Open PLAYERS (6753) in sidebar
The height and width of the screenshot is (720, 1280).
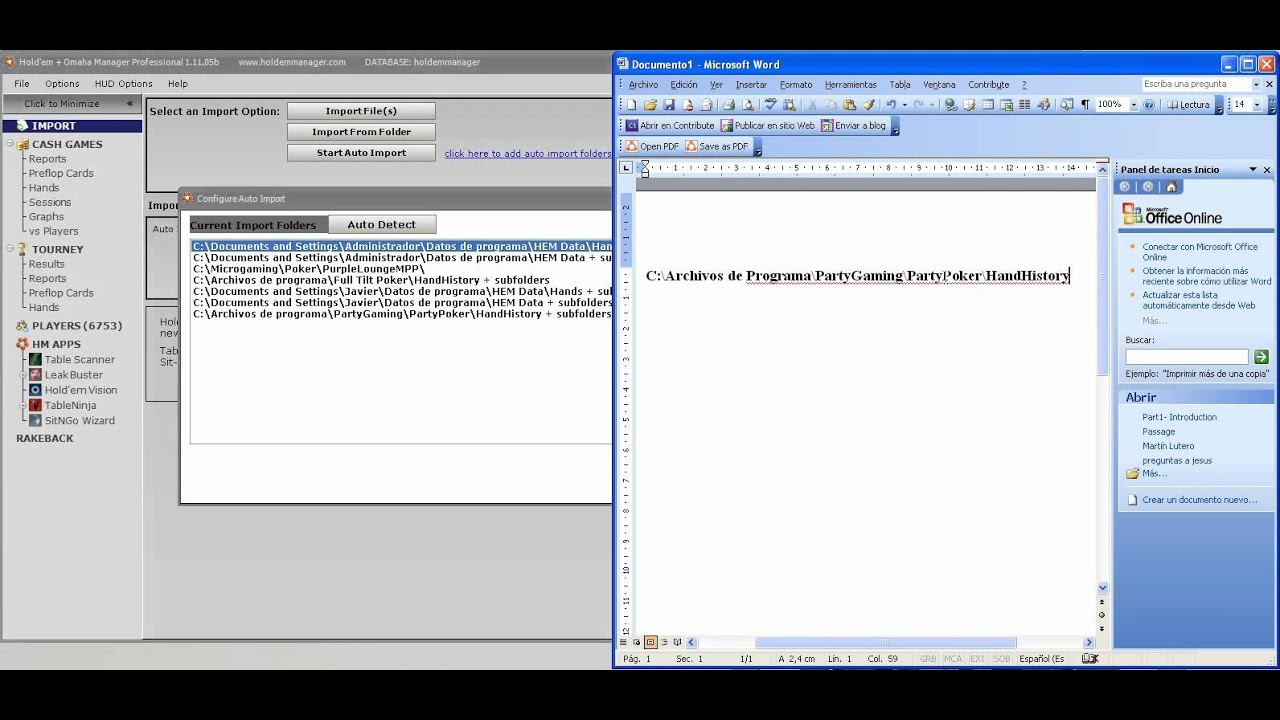[76, 326]
